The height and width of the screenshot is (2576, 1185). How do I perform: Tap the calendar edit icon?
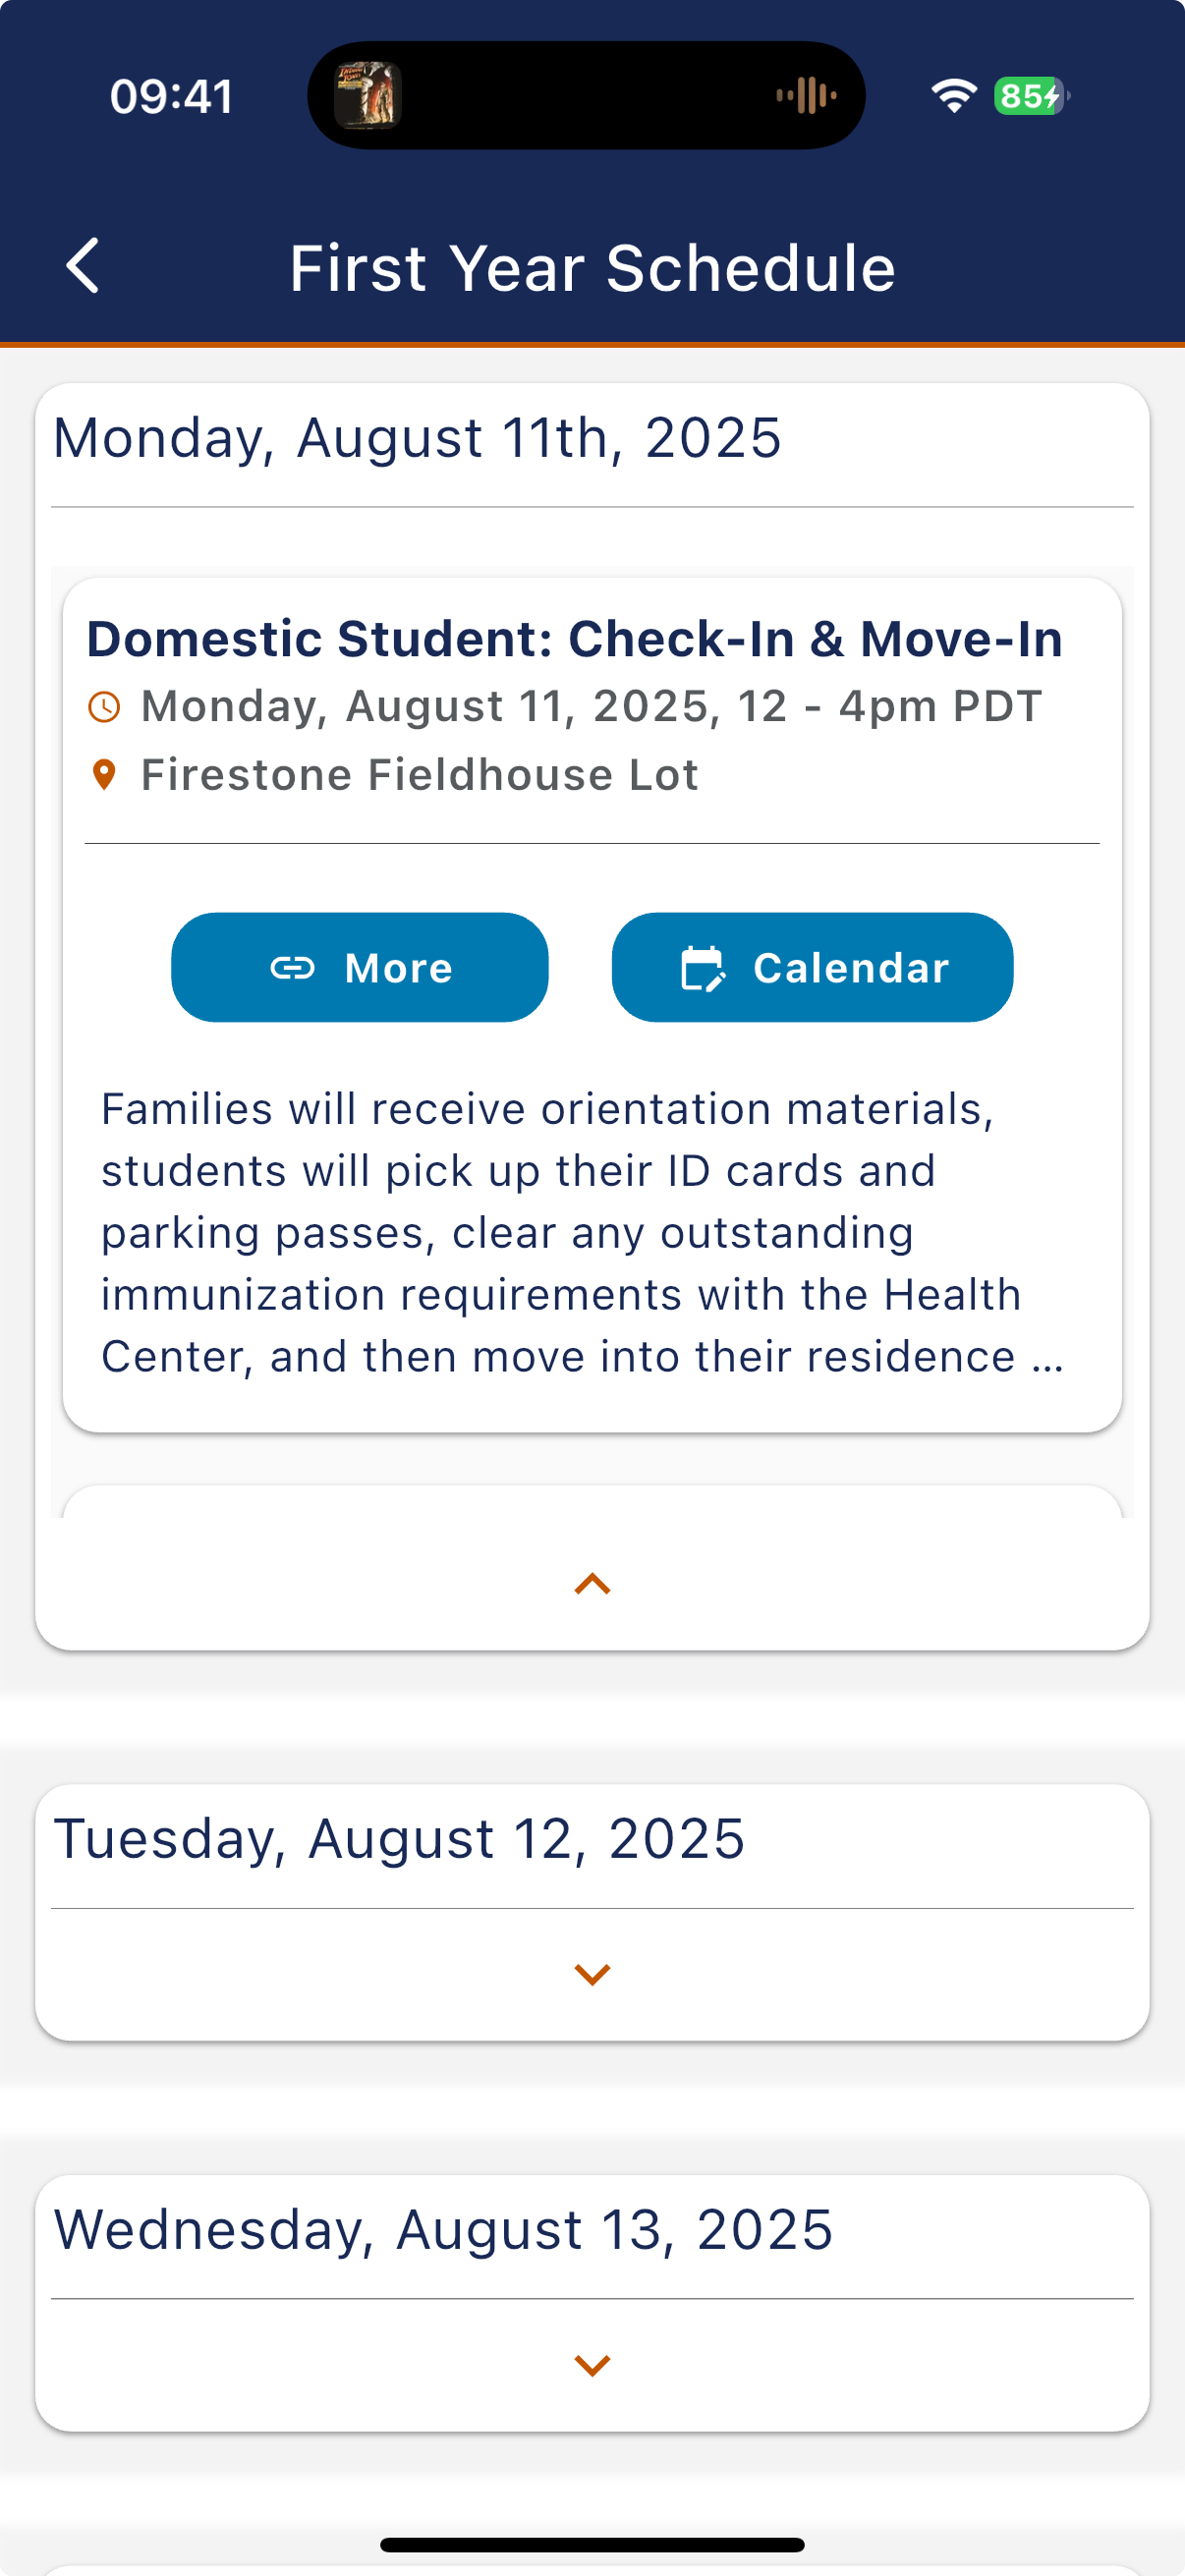[x=702, y=968]
